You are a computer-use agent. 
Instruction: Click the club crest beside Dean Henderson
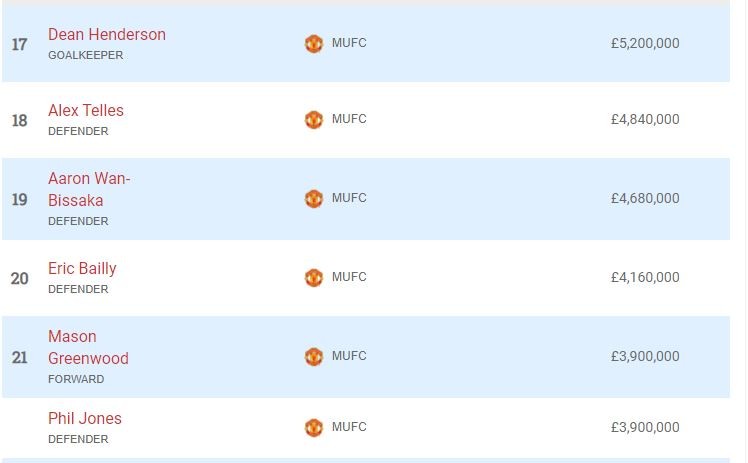click(x=314, y=44)
